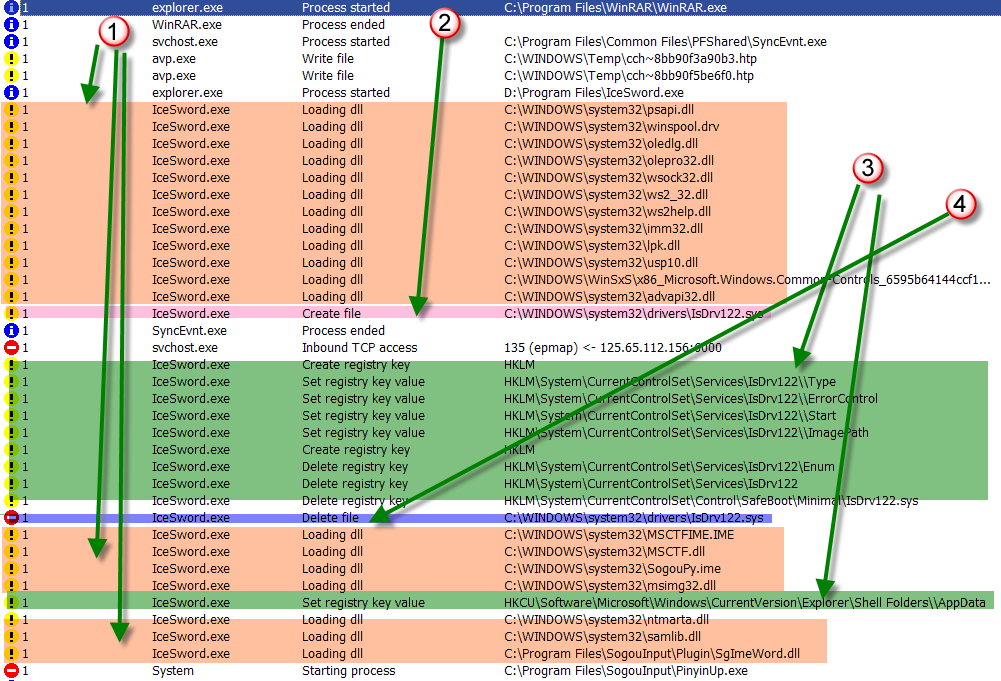Screen dimensions: 1001x681
Task: Click the warning icon on the Create file row
Action: coord(11,313)
